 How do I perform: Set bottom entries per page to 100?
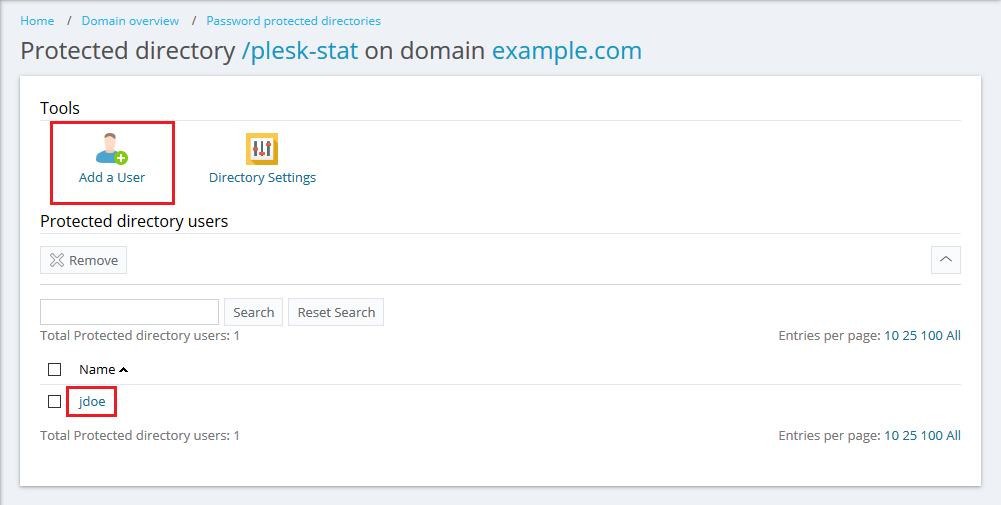pyautogui.click(x=931, y=436)
